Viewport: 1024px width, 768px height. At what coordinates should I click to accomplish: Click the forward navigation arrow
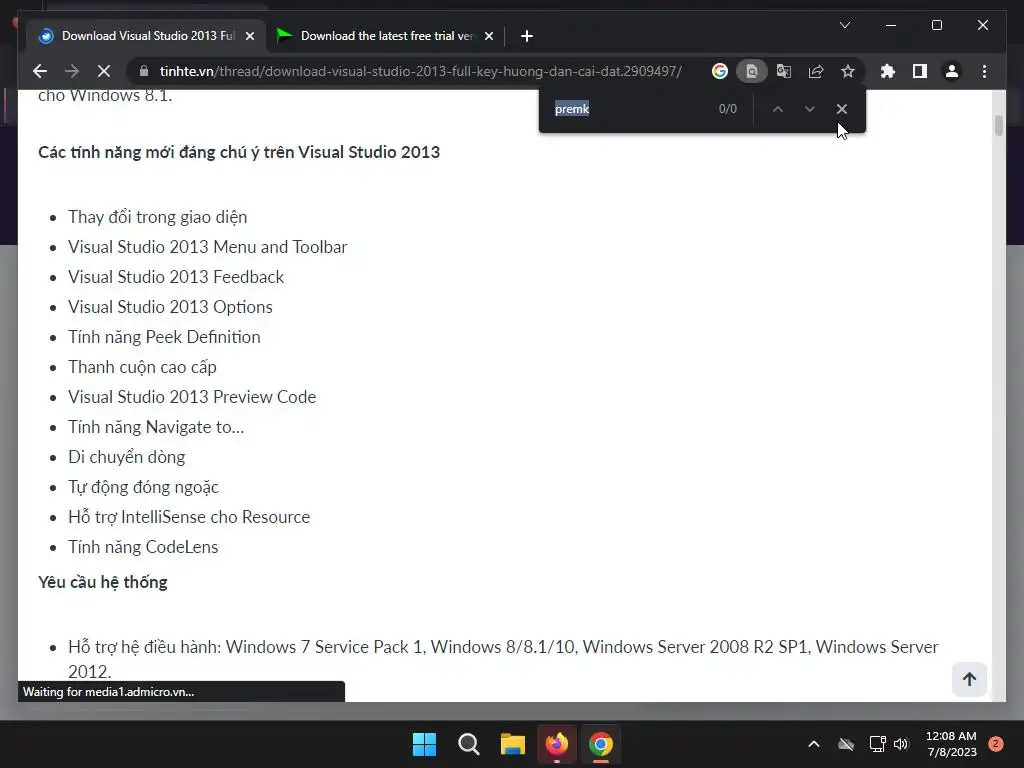(72, 71)
